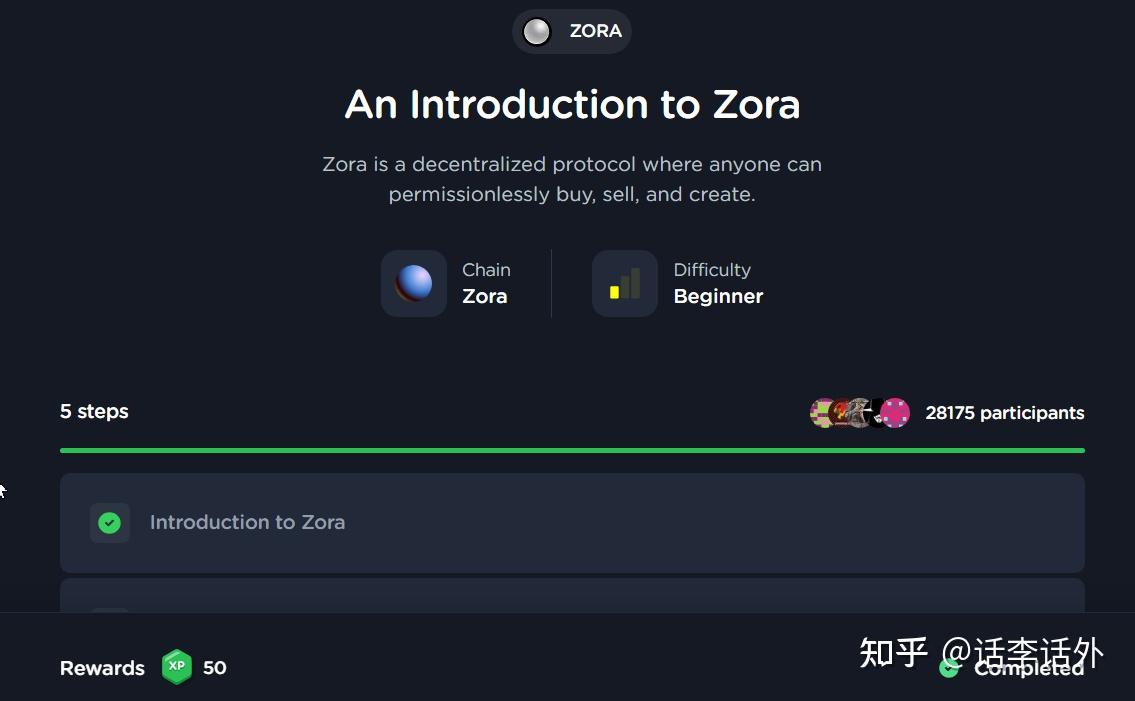Click the green quest progress bar
Screen dimensions: 1135x701
click(571, 451)
